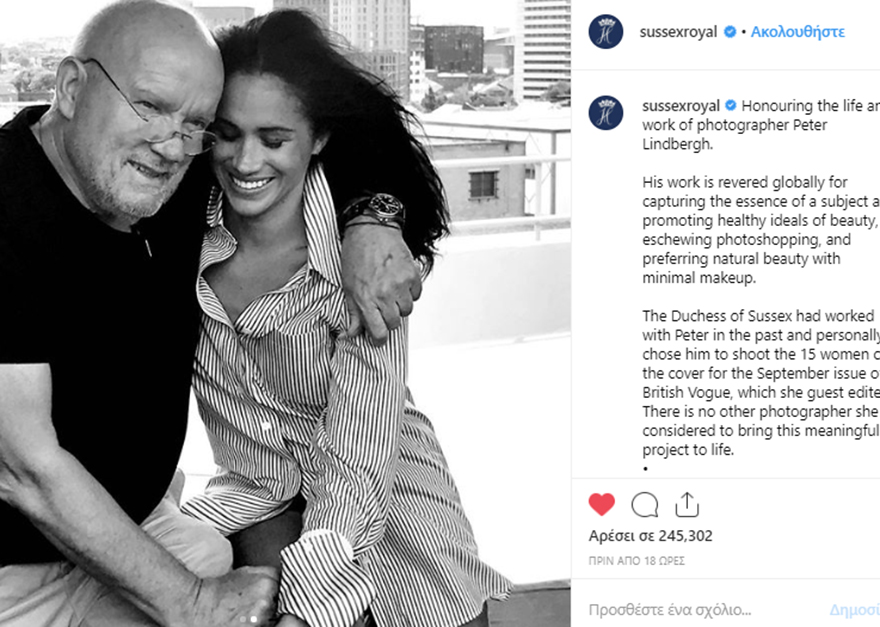Select the active second carousel dot
The image size is (880, 627).
point(254,620)
